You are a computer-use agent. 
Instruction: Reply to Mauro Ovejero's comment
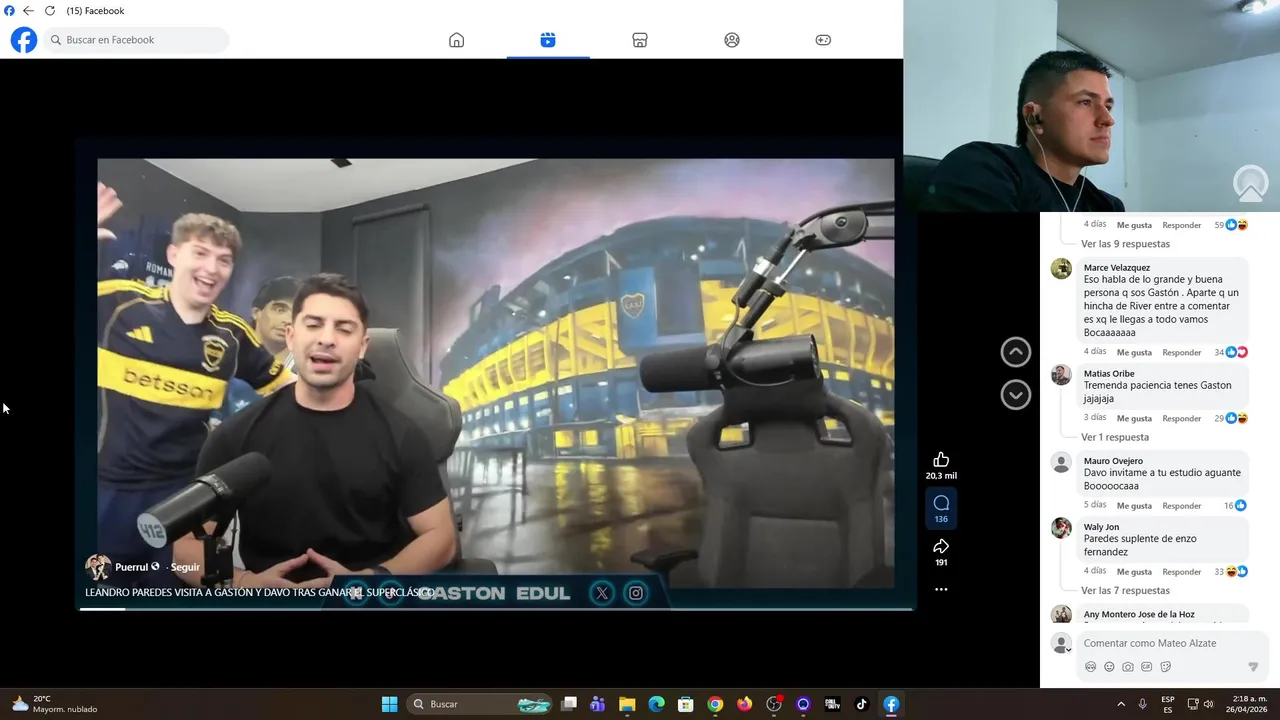tap(1182, 505)
